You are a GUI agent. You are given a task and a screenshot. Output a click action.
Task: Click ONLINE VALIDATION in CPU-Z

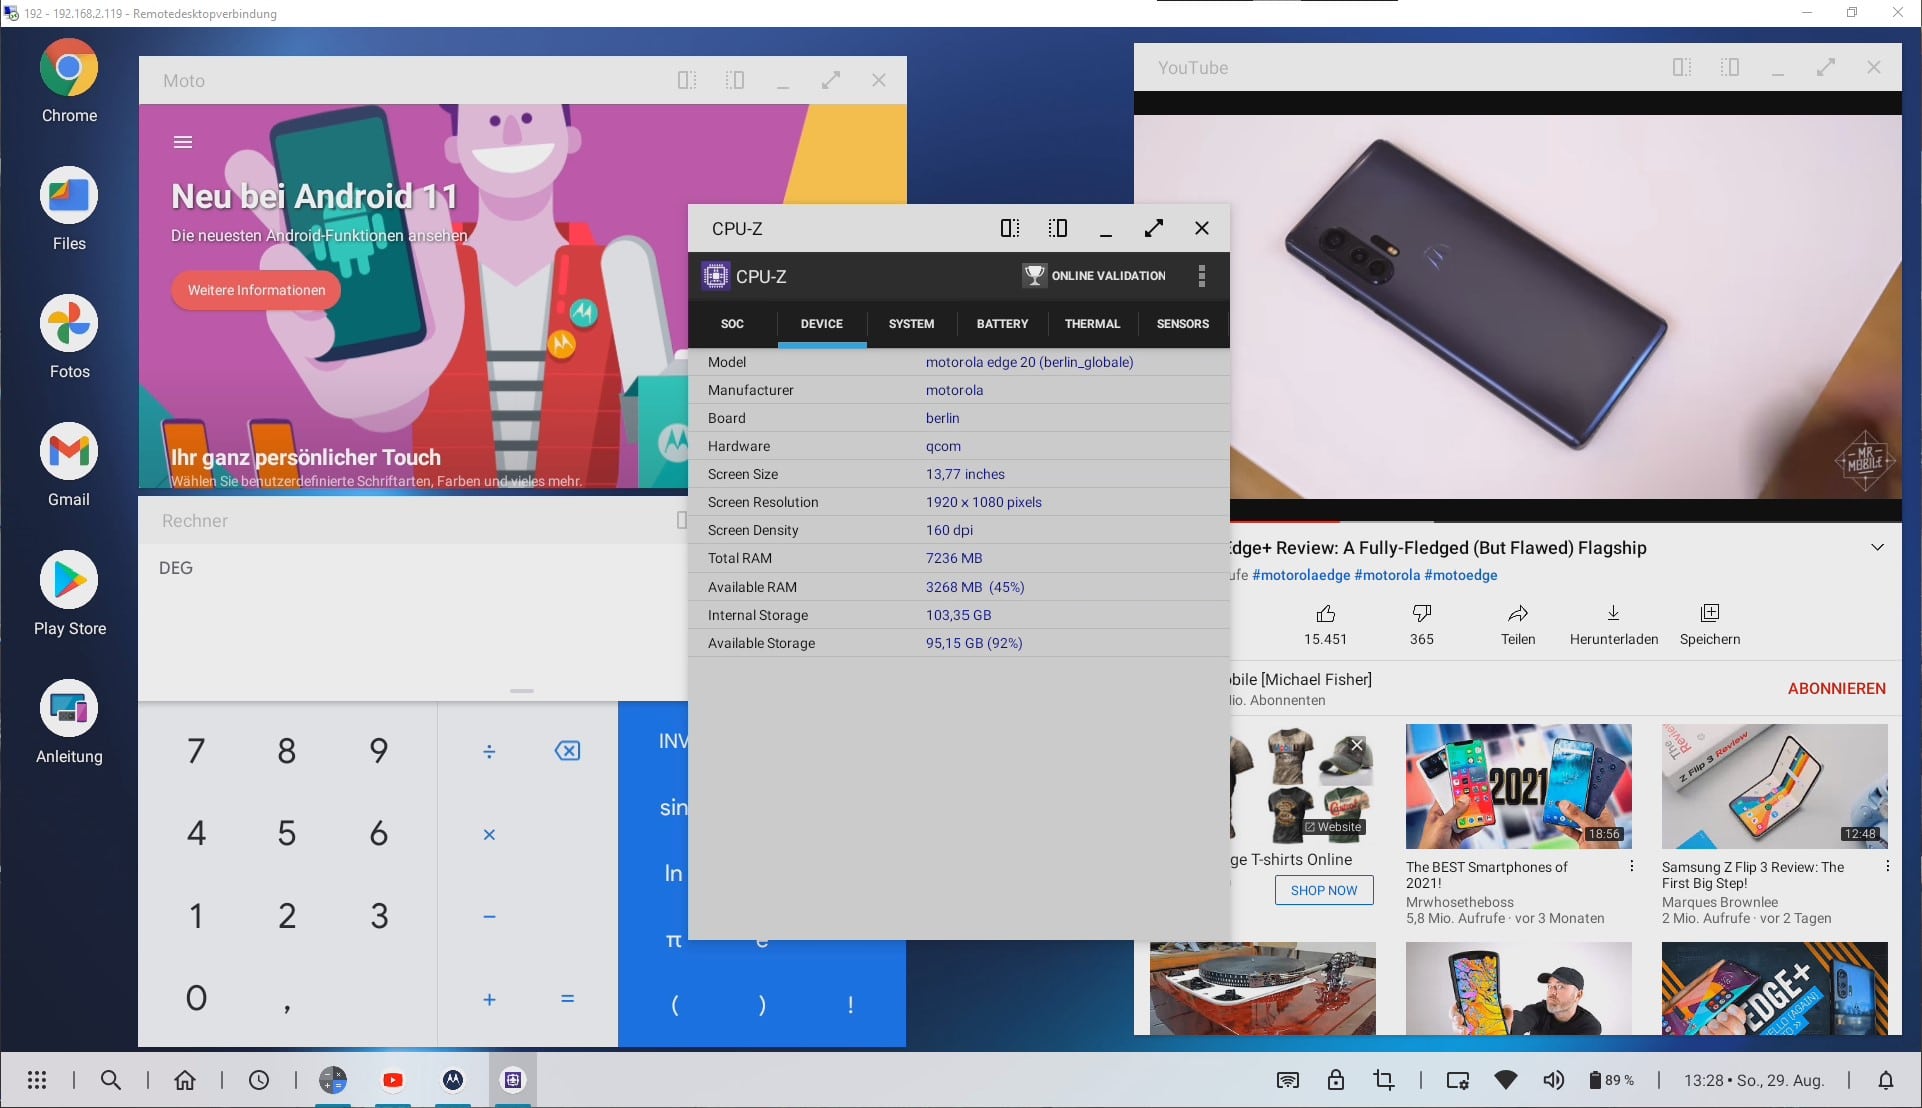click(x=1094, y=276)
